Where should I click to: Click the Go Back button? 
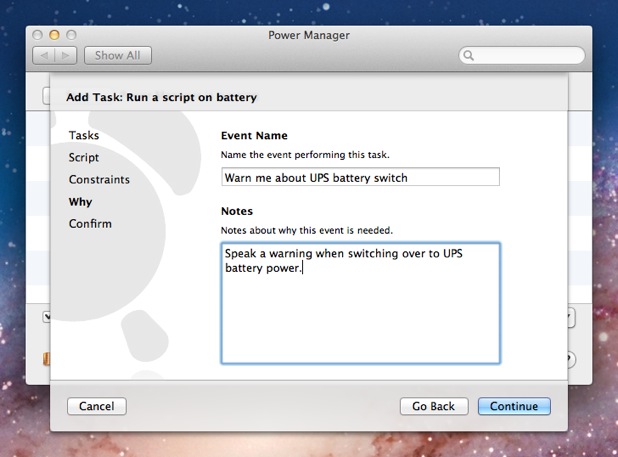[x=434, y=406]
